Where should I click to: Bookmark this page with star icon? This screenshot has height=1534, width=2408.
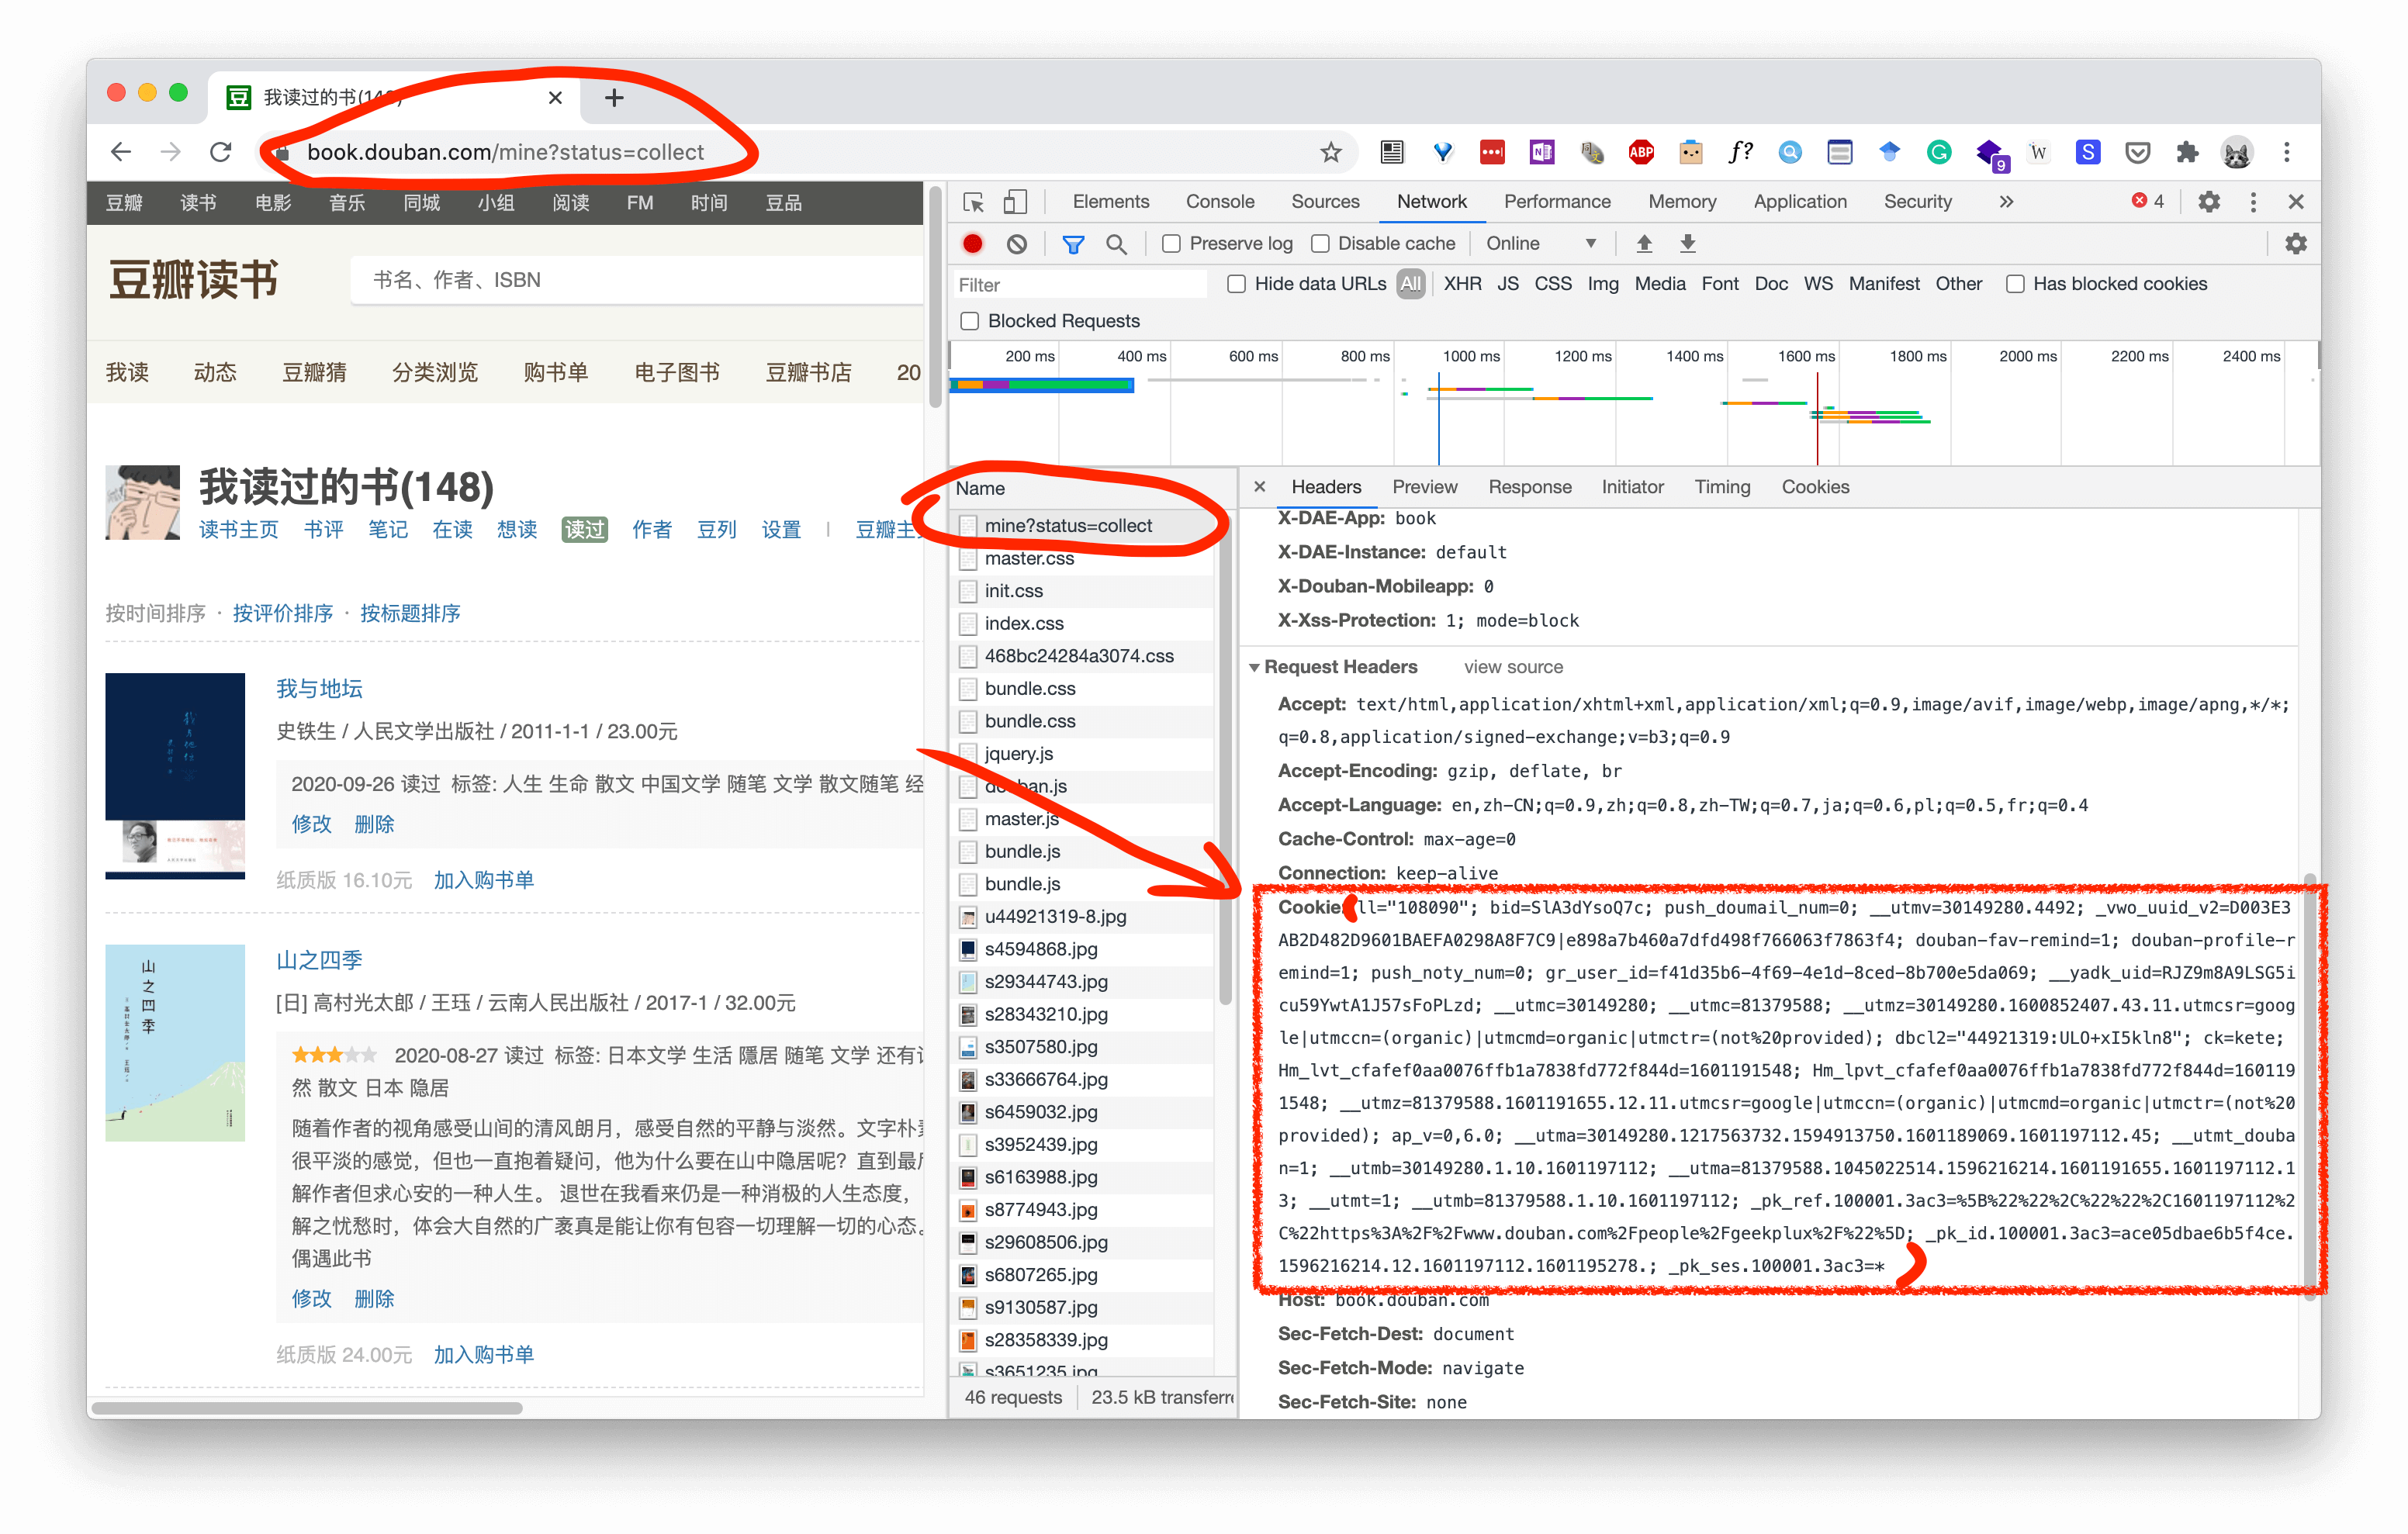pos(1330,152)
